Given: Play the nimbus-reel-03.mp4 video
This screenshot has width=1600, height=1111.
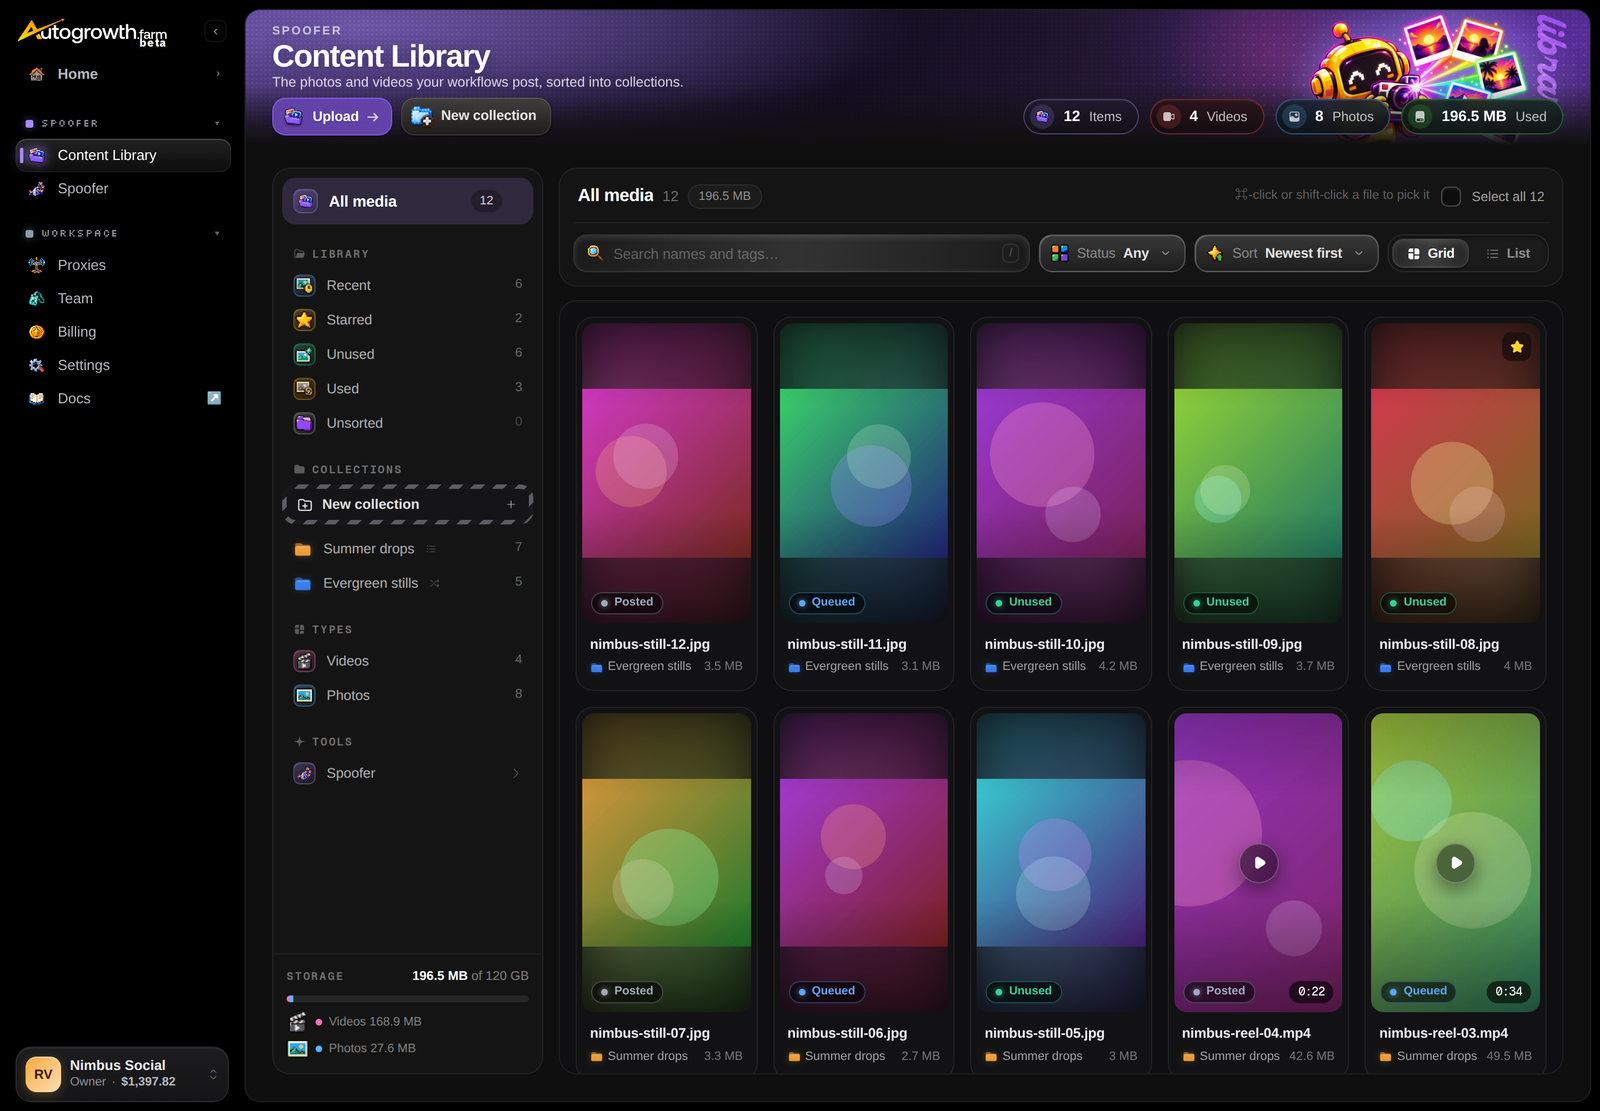Looking at the screenshot, I should 1456,863.
